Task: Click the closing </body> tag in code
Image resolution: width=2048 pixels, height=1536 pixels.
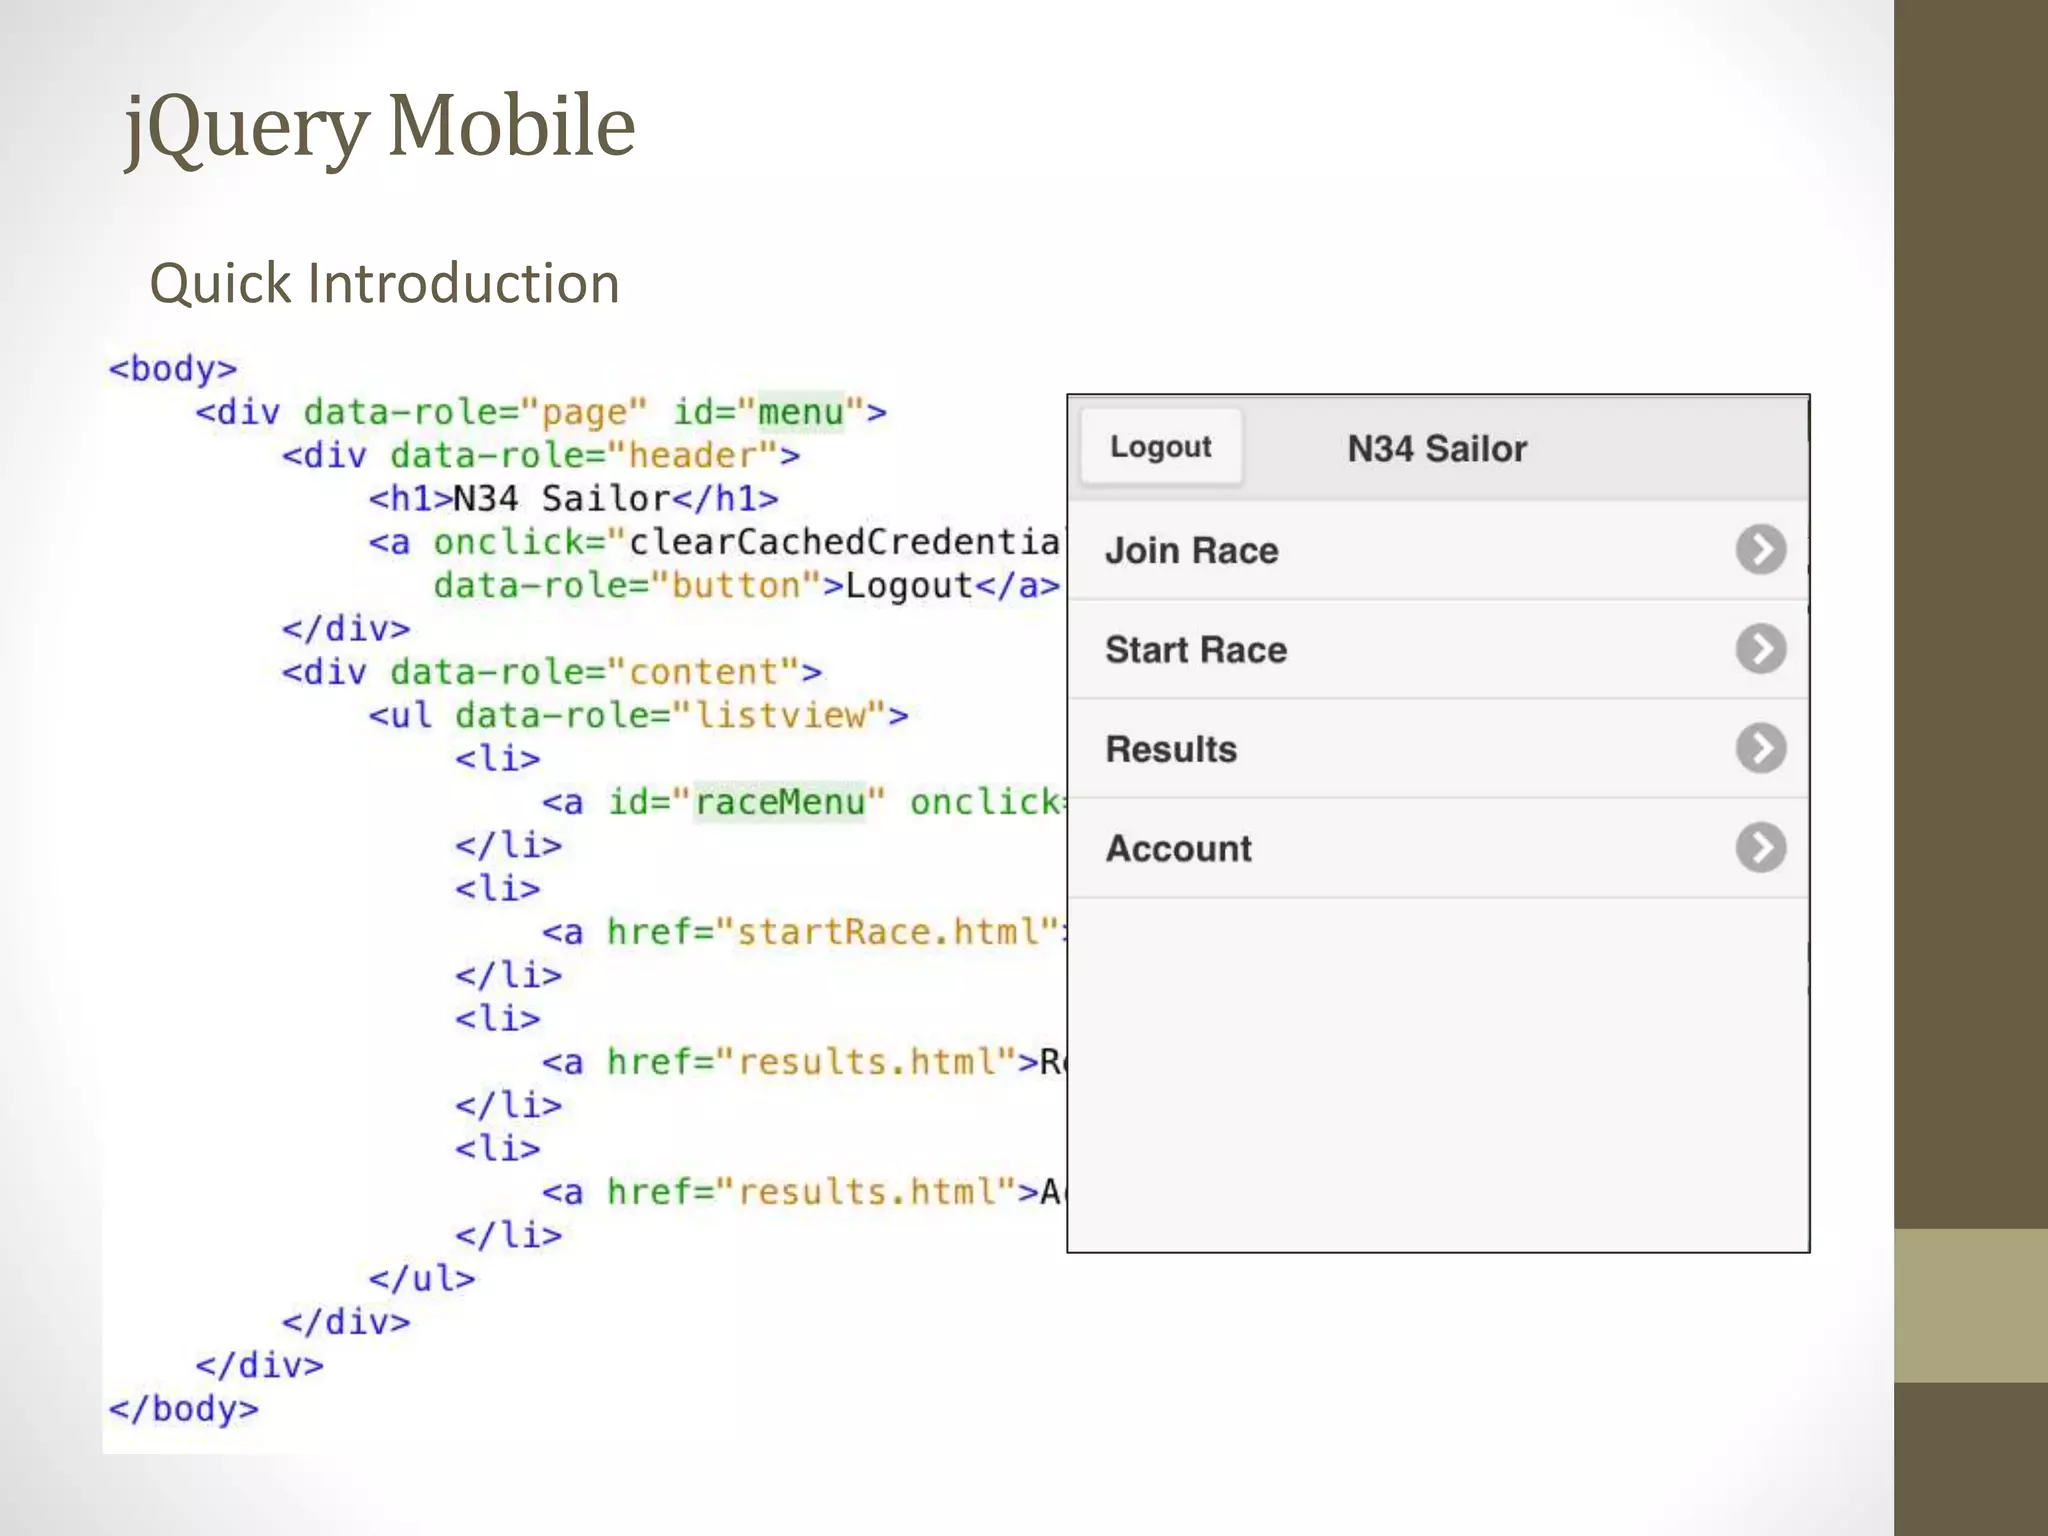Action: (x=184, y=1409)
